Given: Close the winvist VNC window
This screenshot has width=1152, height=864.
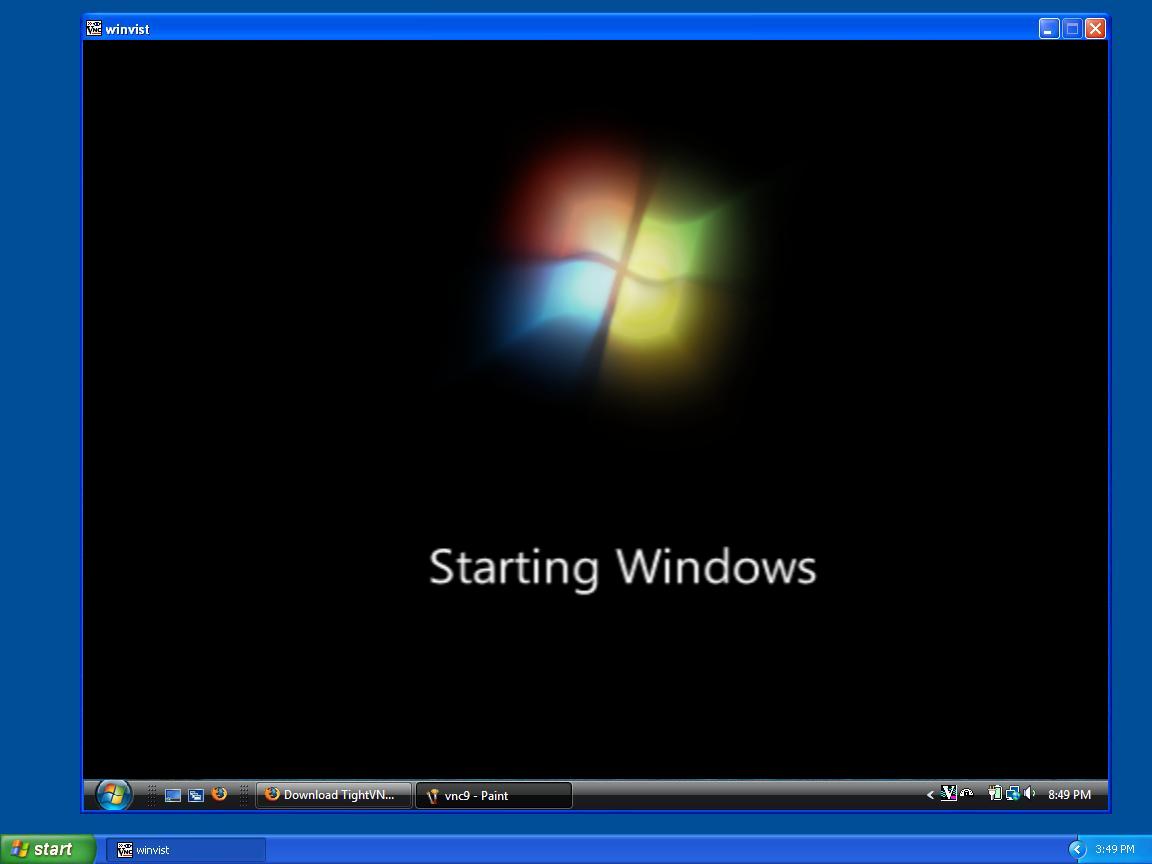Looking at the screenshot, I should (1095, 29).
